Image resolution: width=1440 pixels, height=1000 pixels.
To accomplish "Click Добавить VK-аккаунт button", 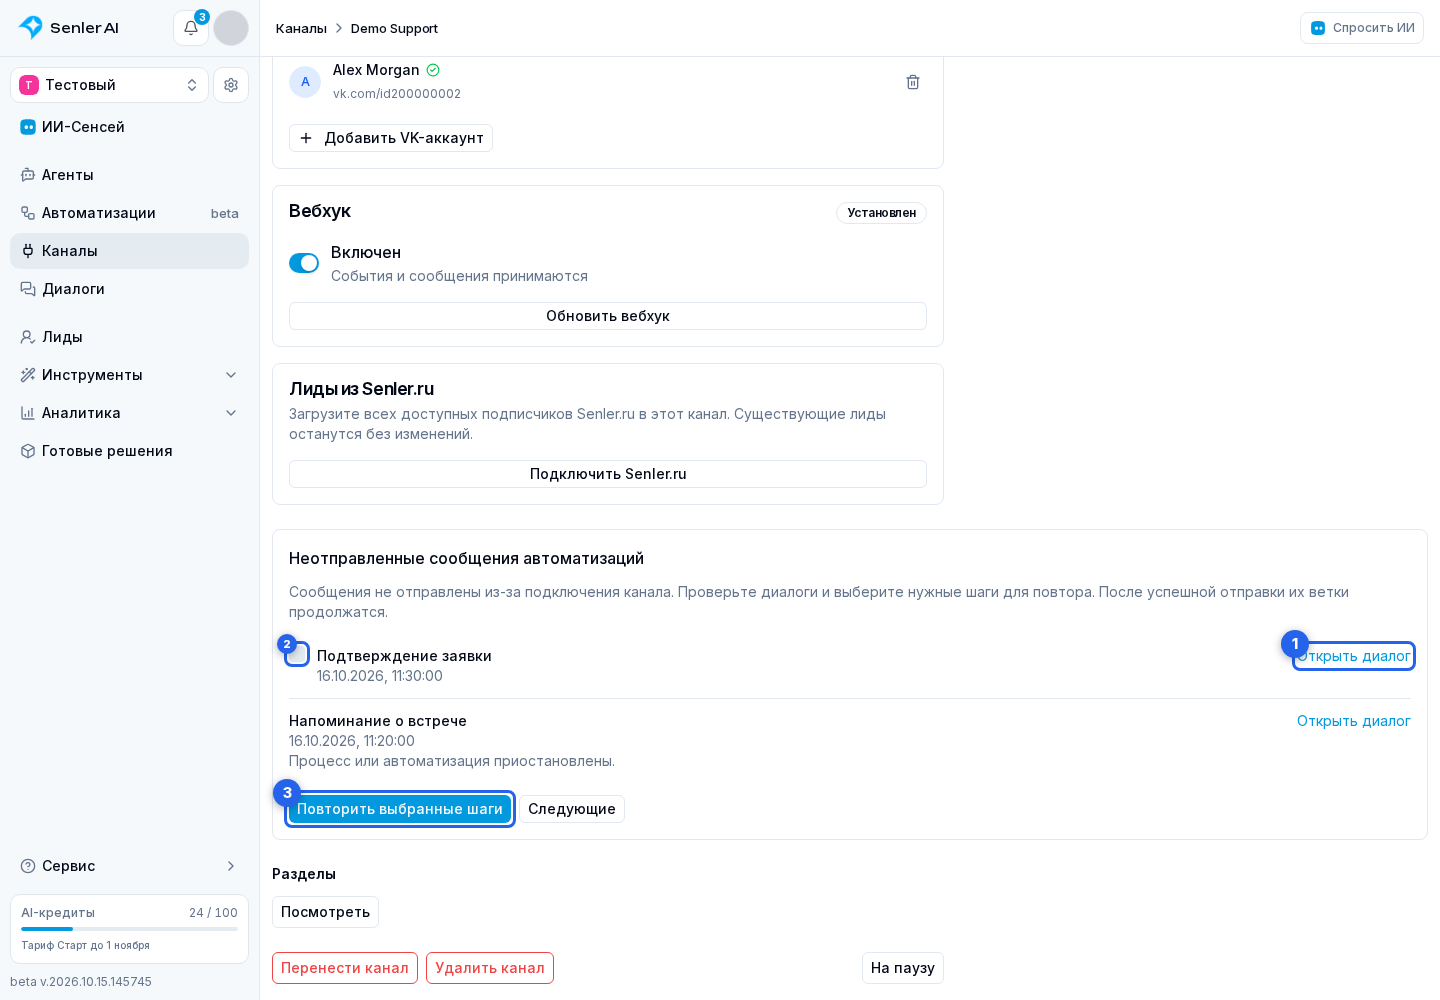I will tap(391, 138).
